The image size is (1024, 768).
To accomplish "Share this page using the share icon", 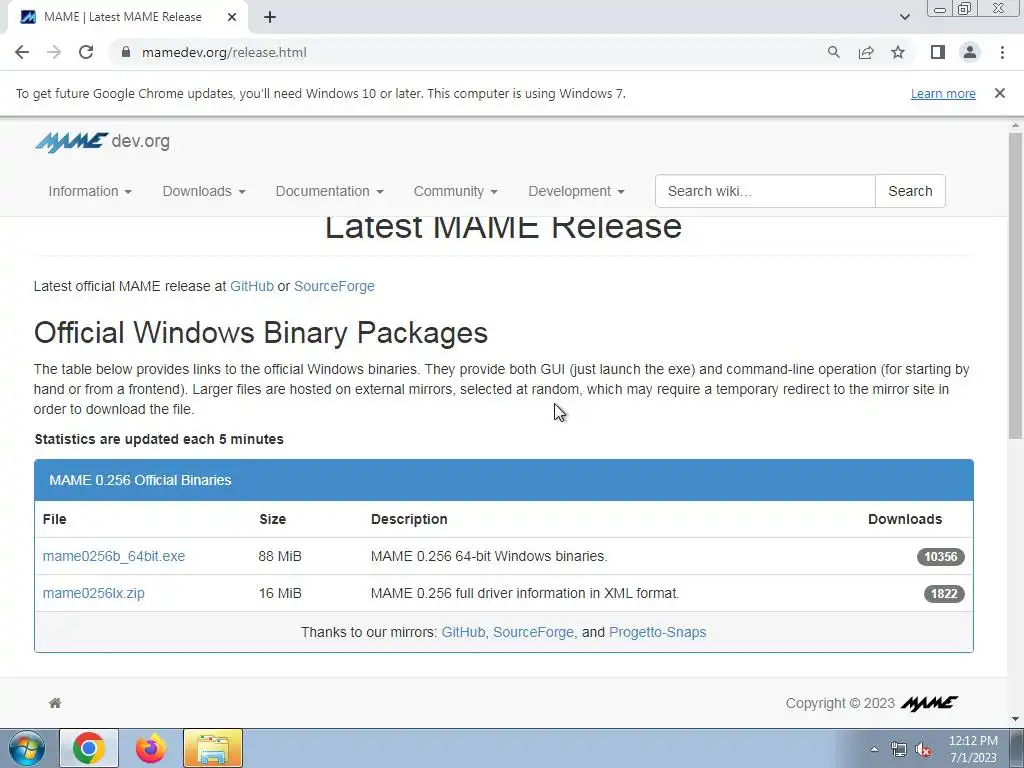I will [866, 52].
